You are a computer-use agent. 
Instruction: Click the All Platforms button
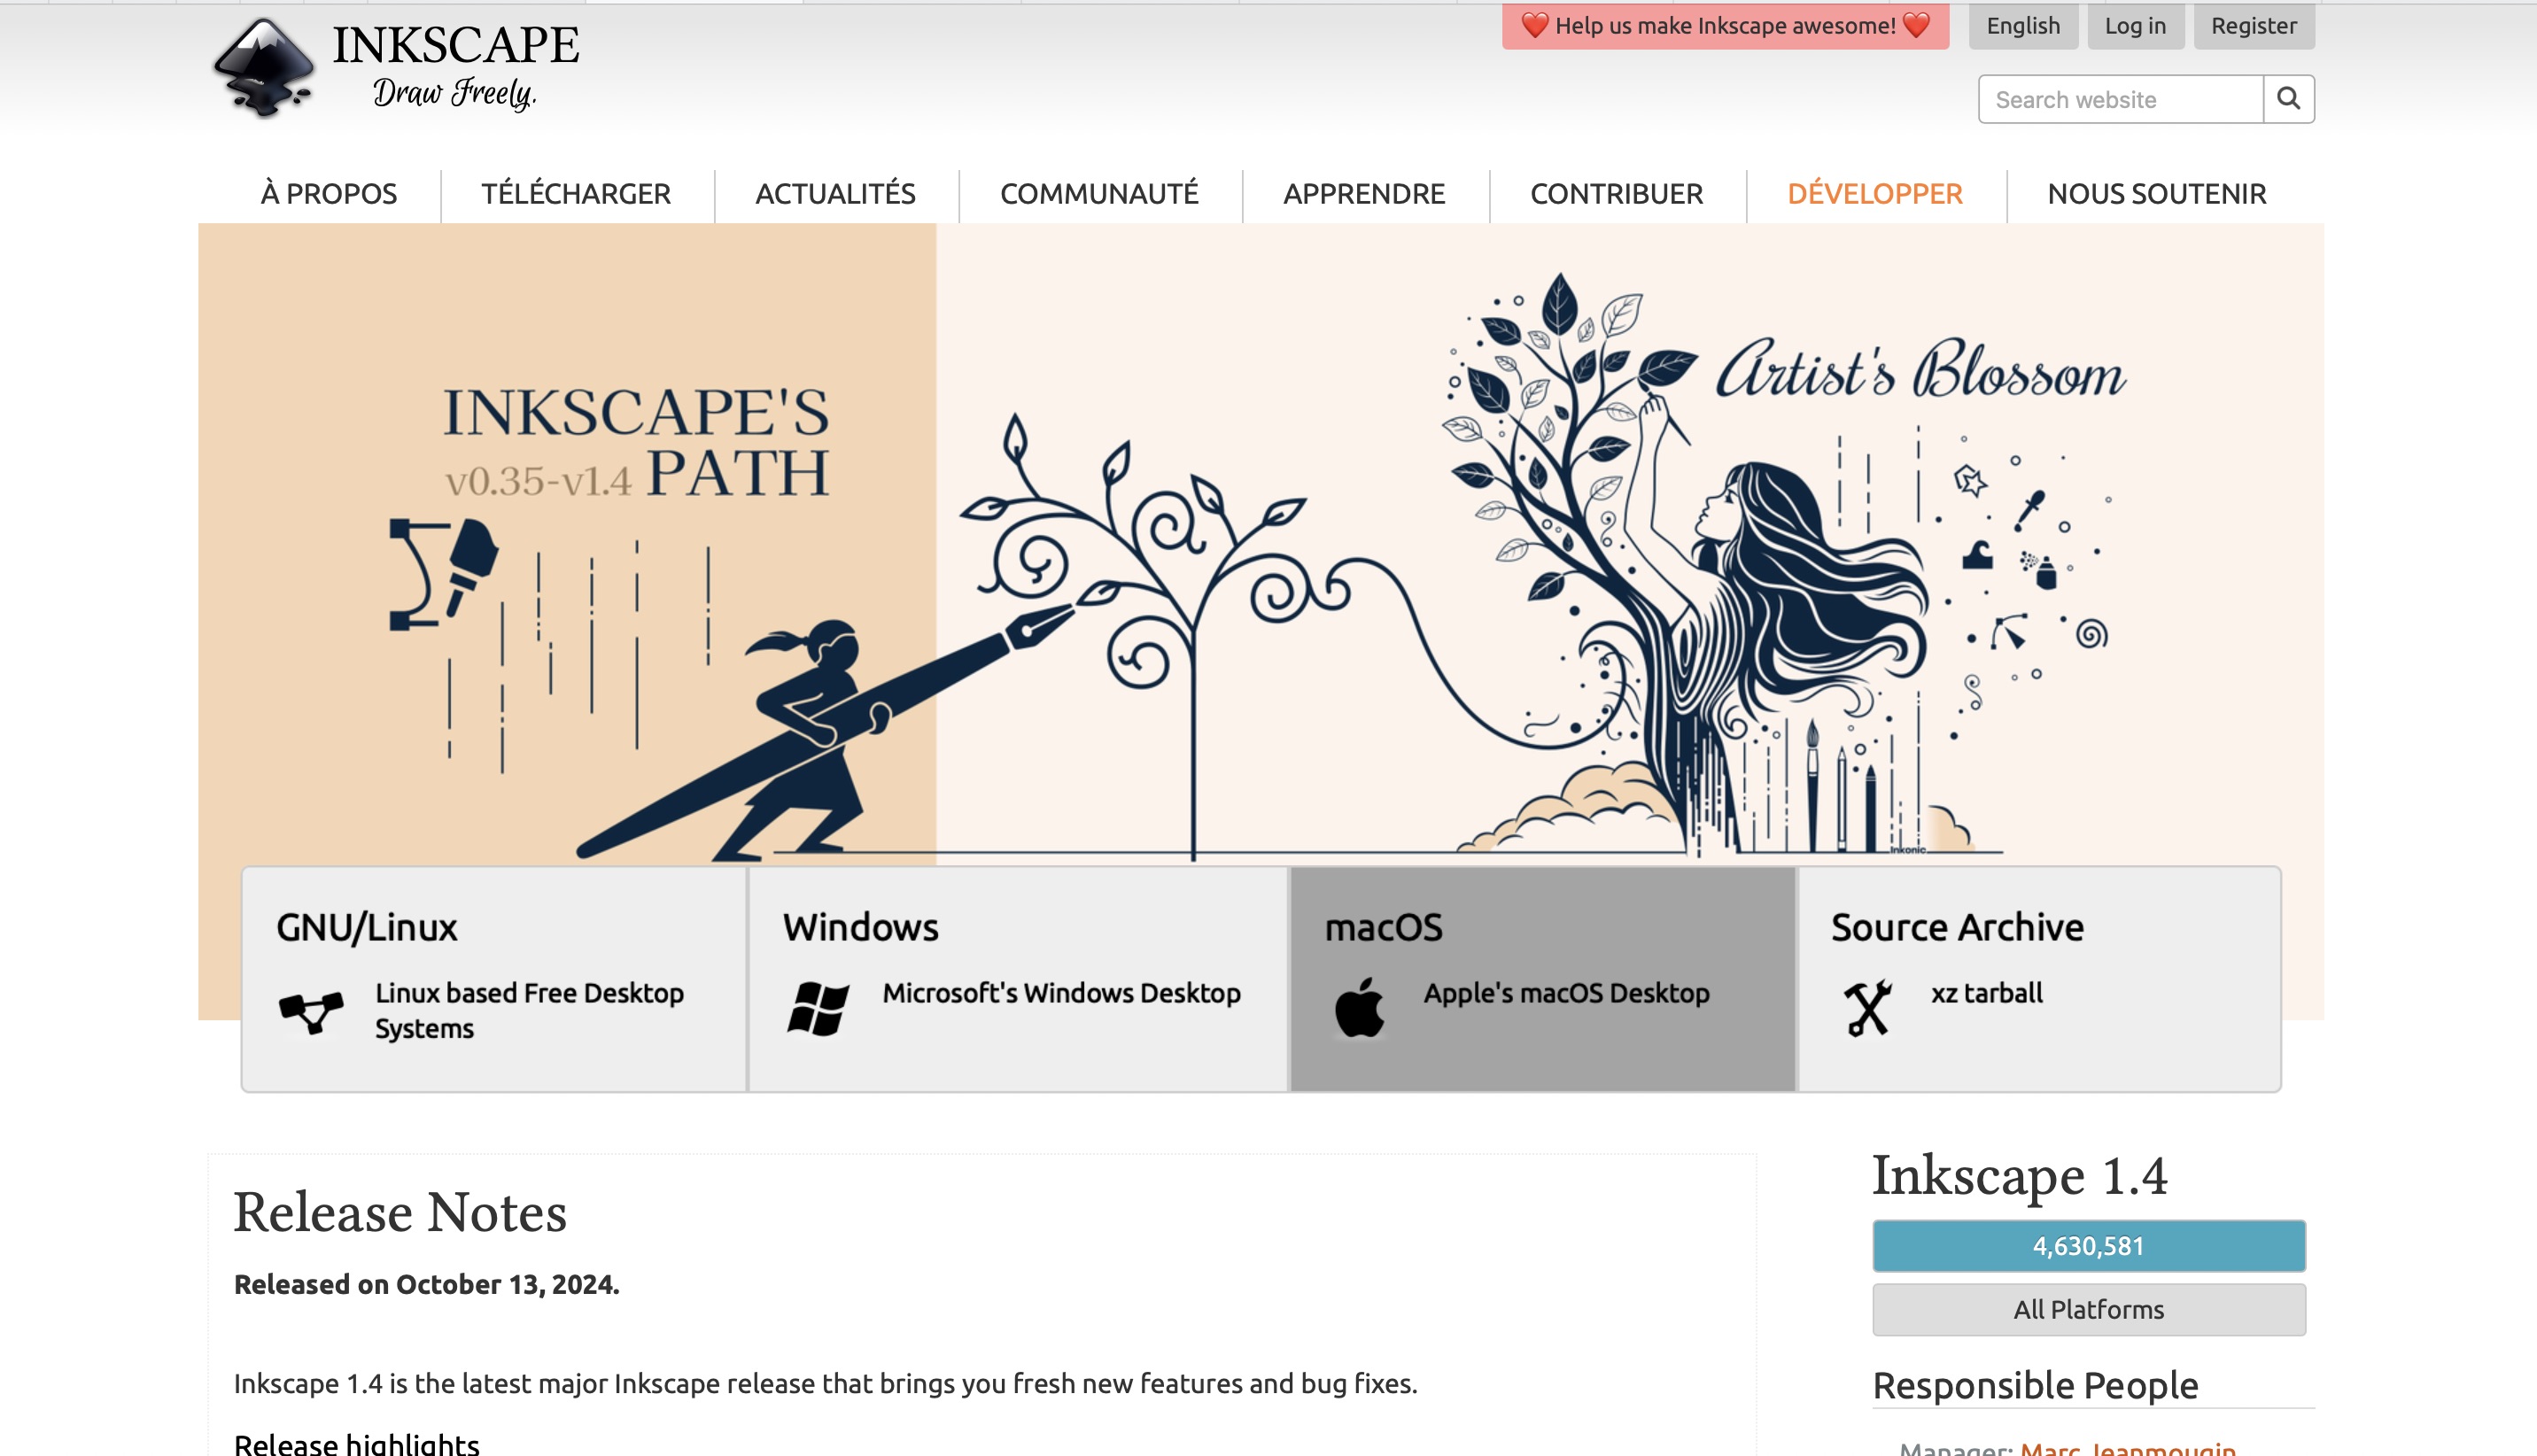pos(2088,1309)
